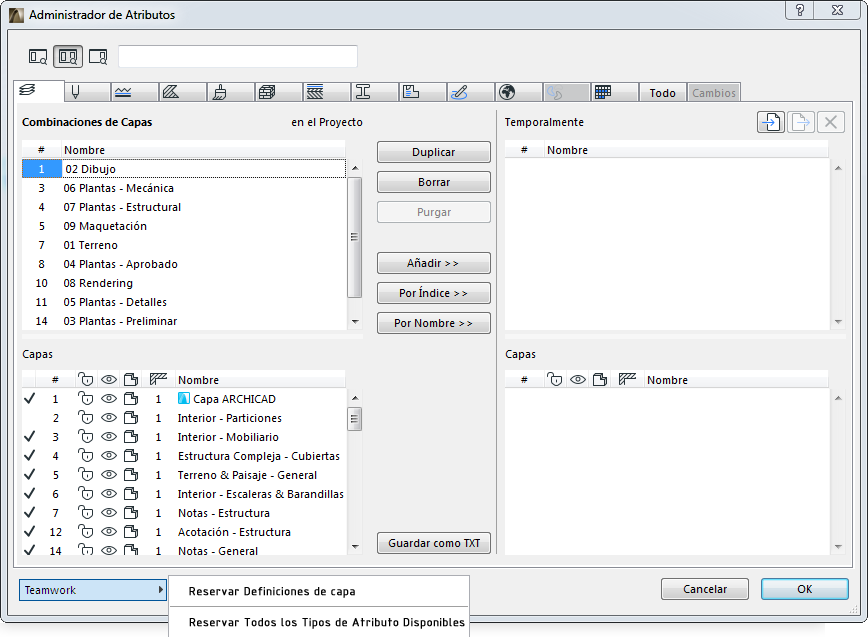Click the lock icon of Capa ARCHICAD
This screenshot has height=637, width=868.
(85, 398)
